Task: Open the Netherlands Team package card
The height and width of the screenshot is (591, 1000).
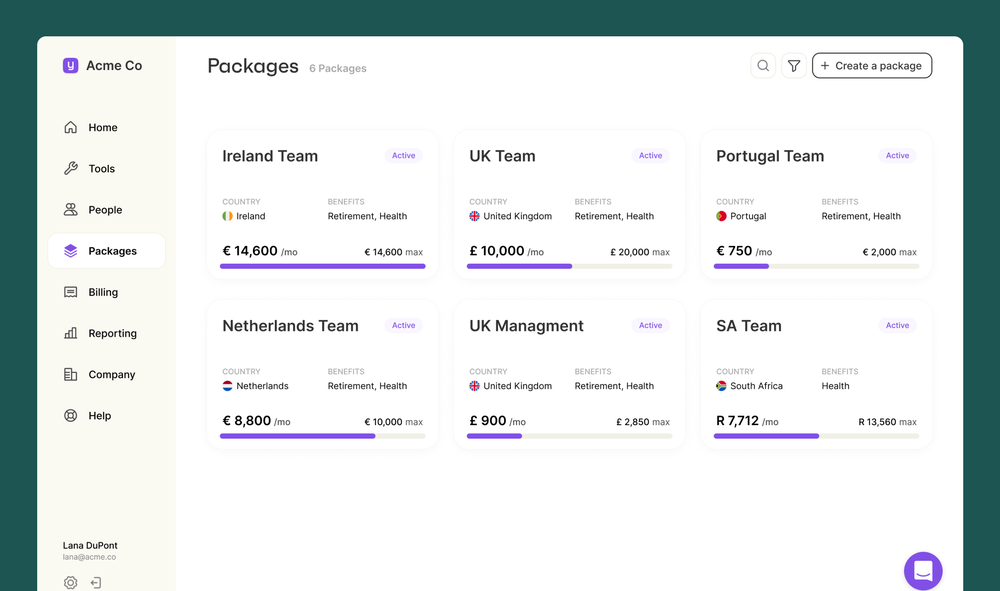Action: [x=323, y=374]
